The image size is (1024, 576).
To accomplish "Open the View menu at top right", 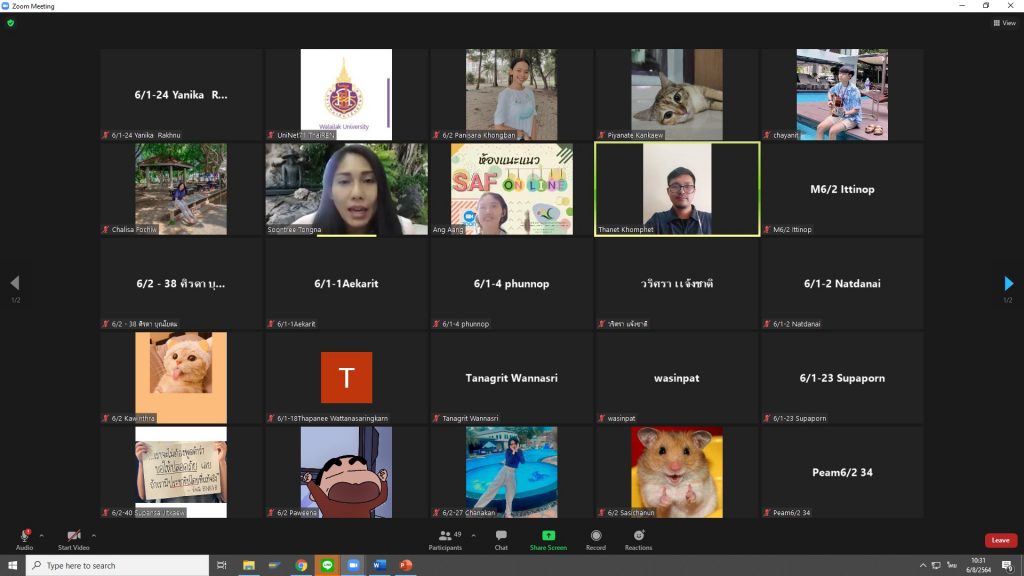I will (1005, 22).
